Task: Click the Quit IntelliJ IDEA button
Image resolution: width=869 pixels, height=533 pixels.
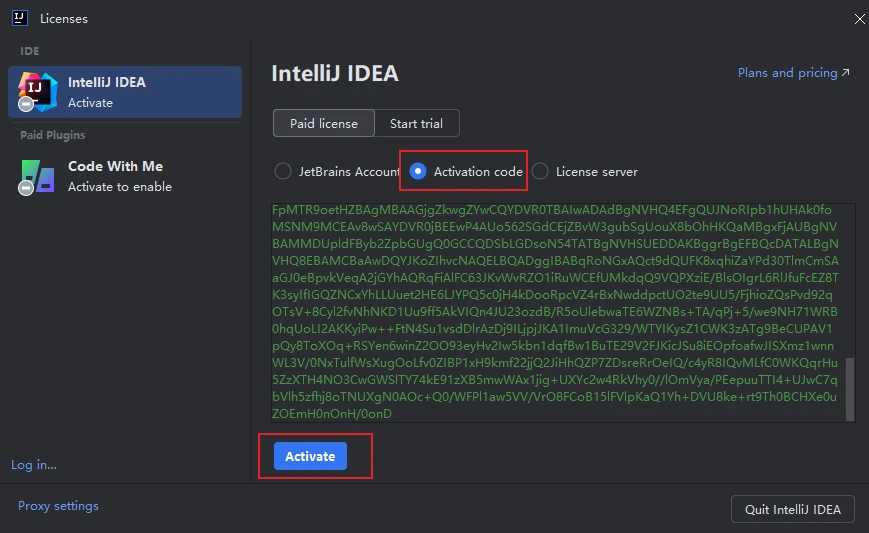Action: pos(793,509)
